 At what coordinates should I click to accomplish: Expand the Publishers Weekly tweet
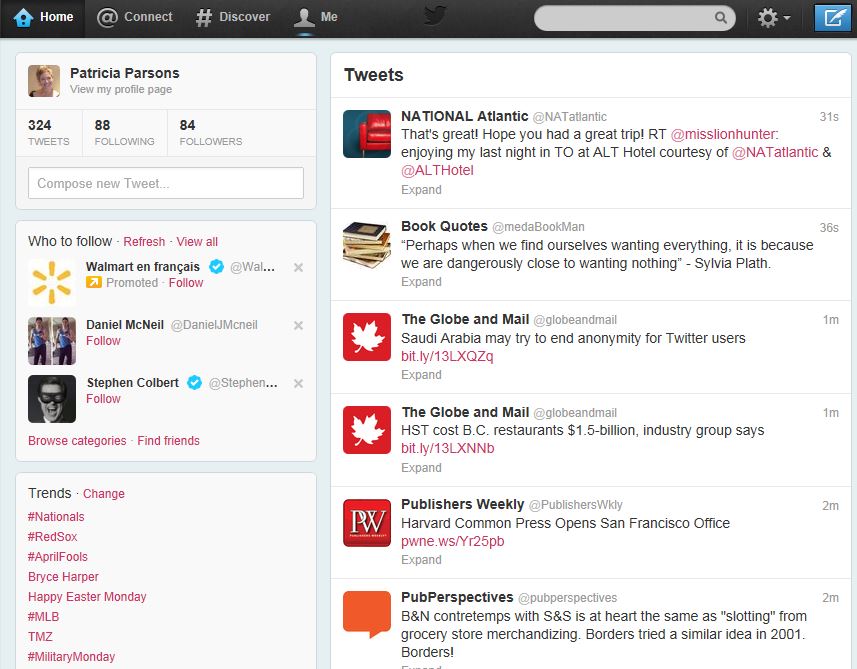[421, 560]
